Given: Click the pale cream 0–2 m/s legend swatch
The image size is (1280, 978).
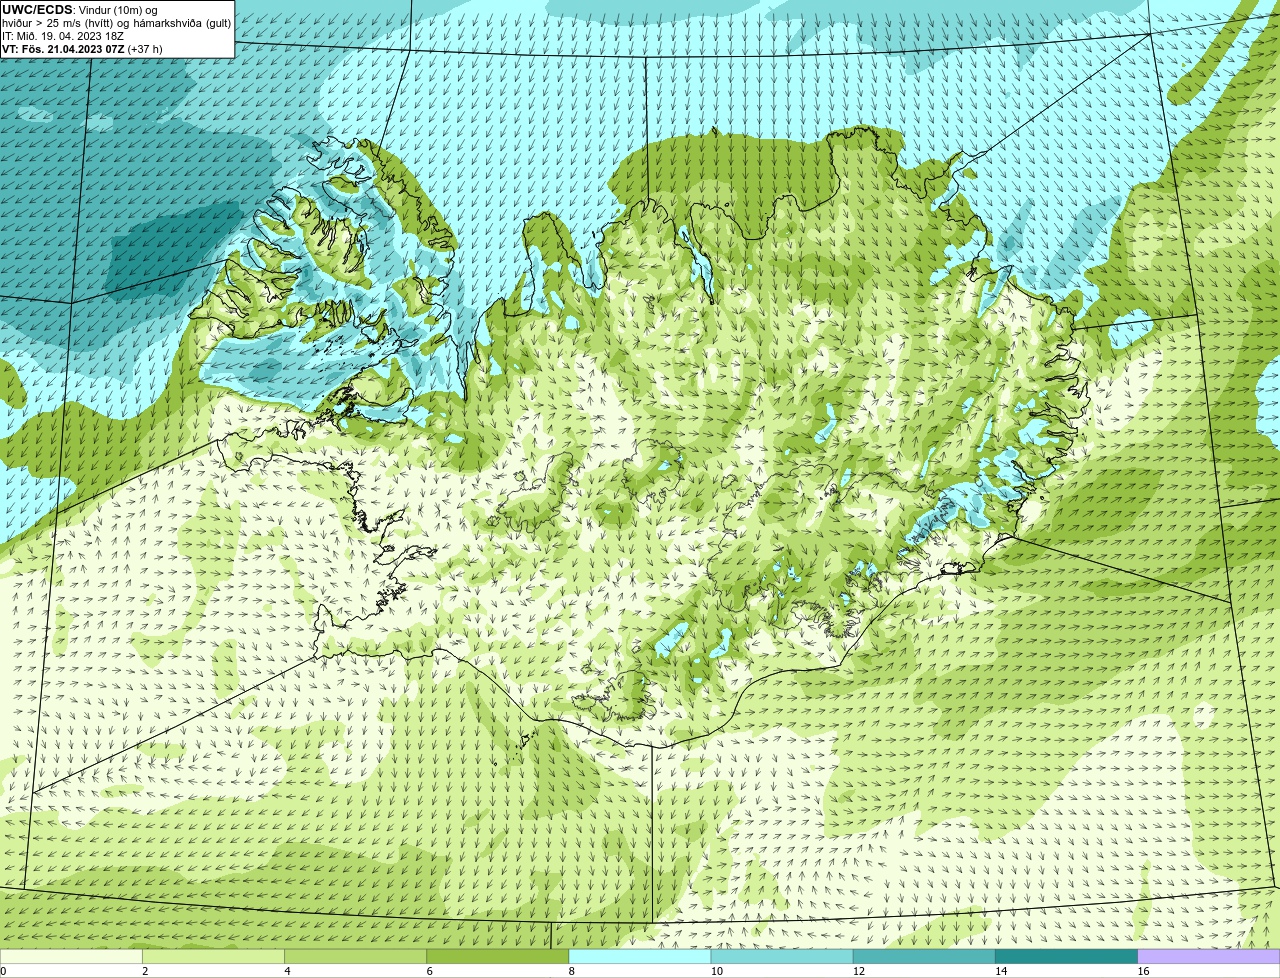Looking at the screenshot, I should [71, 957].
